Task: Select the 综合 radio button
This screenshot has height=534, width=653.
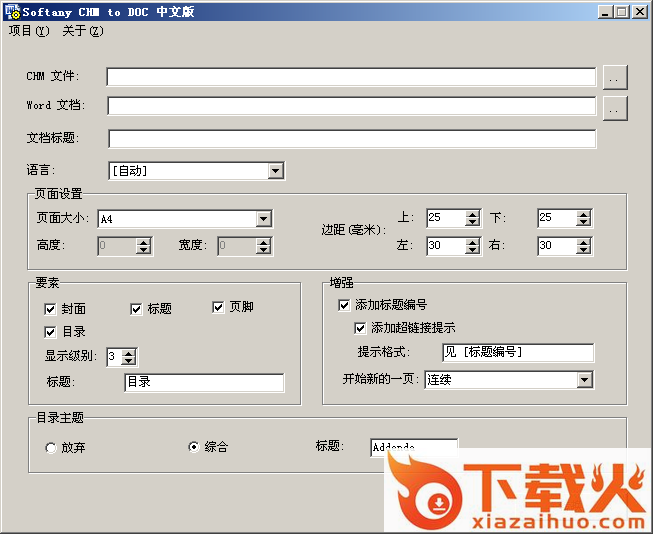Action: (194, 447)
